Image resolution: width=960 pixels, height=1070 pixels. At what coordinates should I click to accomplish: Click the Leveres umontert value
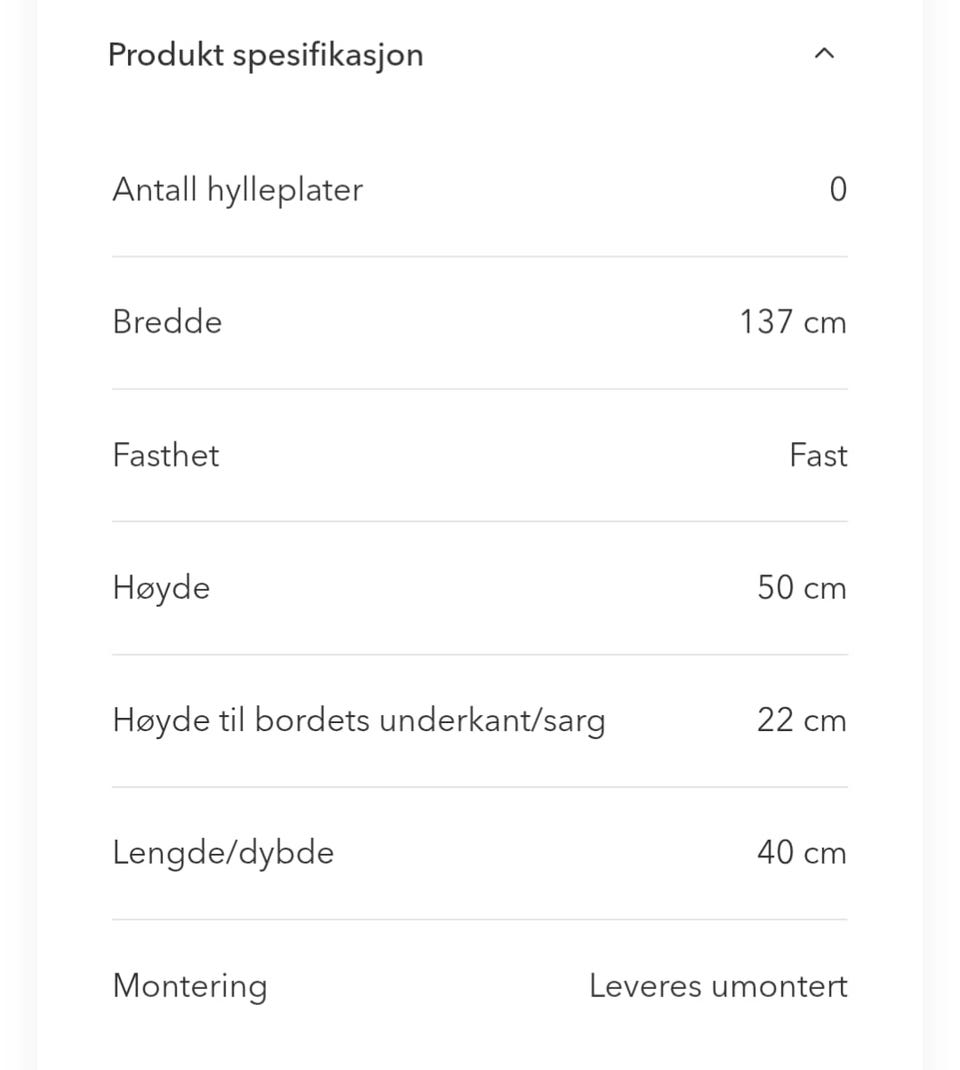[718, 985]
